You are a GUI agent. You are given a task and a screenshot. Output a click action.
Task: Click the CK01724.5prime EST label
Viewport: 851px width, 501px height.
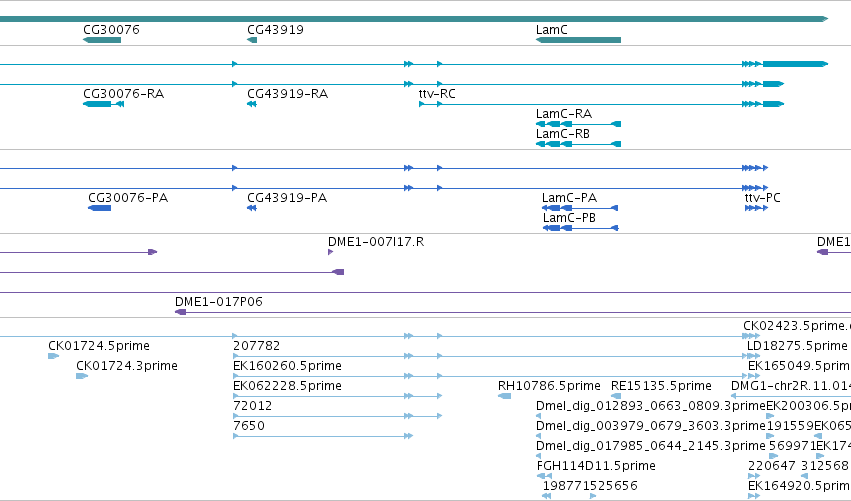[x=99, y=346]
